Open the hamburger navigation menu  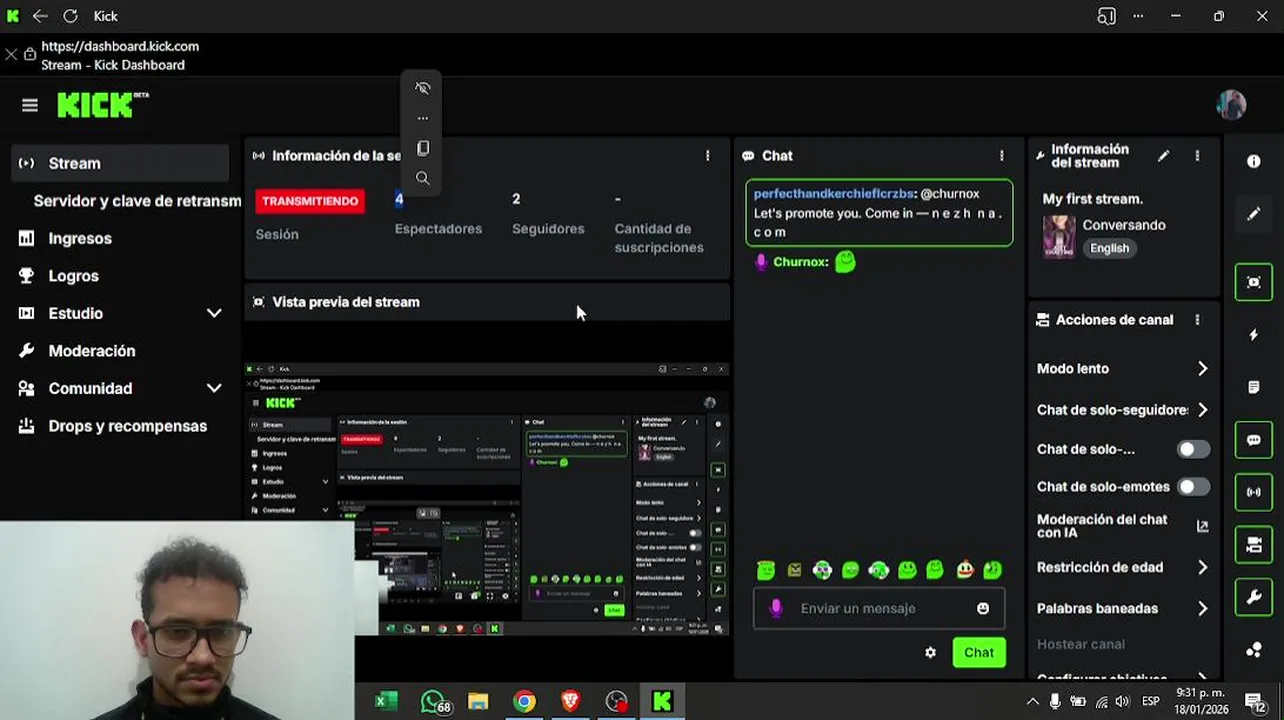click(30, 105)
